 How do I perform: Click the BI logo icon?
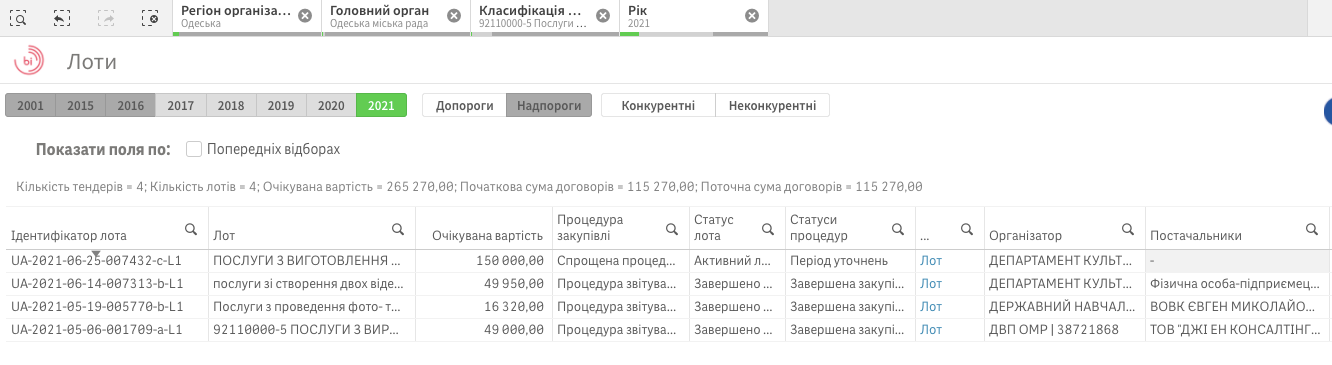[28, 61]
